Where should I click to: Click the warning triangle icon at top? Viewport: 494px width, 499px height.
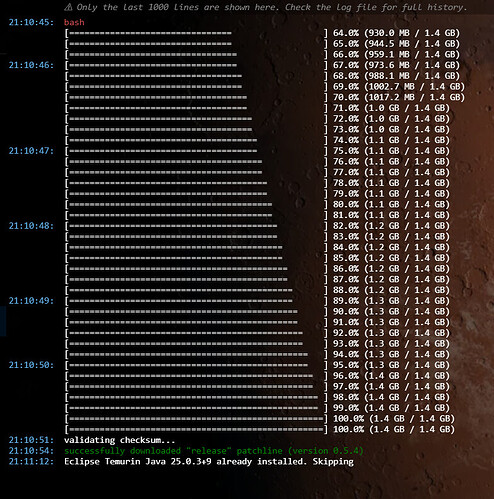tap(68, 7)
